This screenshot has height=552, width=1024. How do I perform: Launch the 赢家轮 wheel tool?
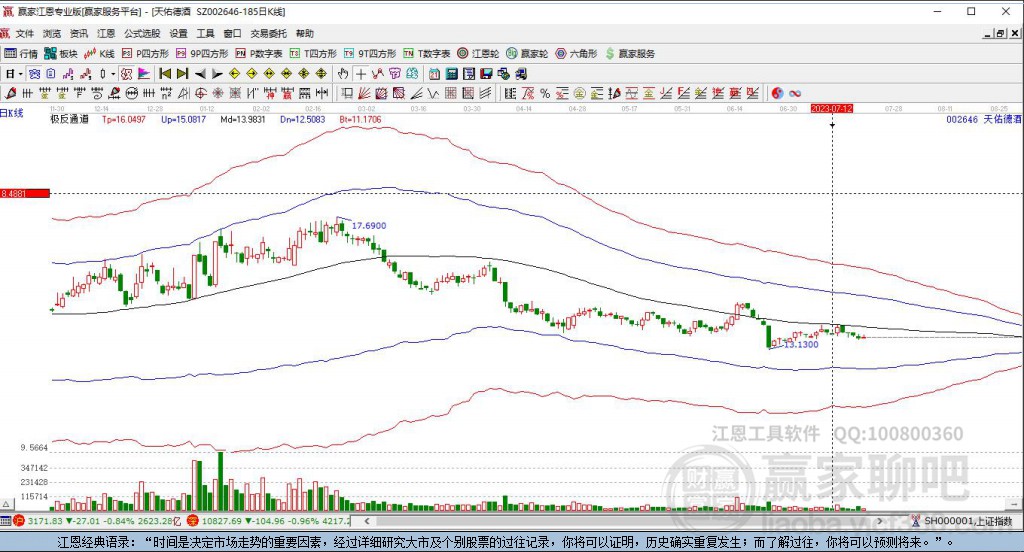point(527,54)
